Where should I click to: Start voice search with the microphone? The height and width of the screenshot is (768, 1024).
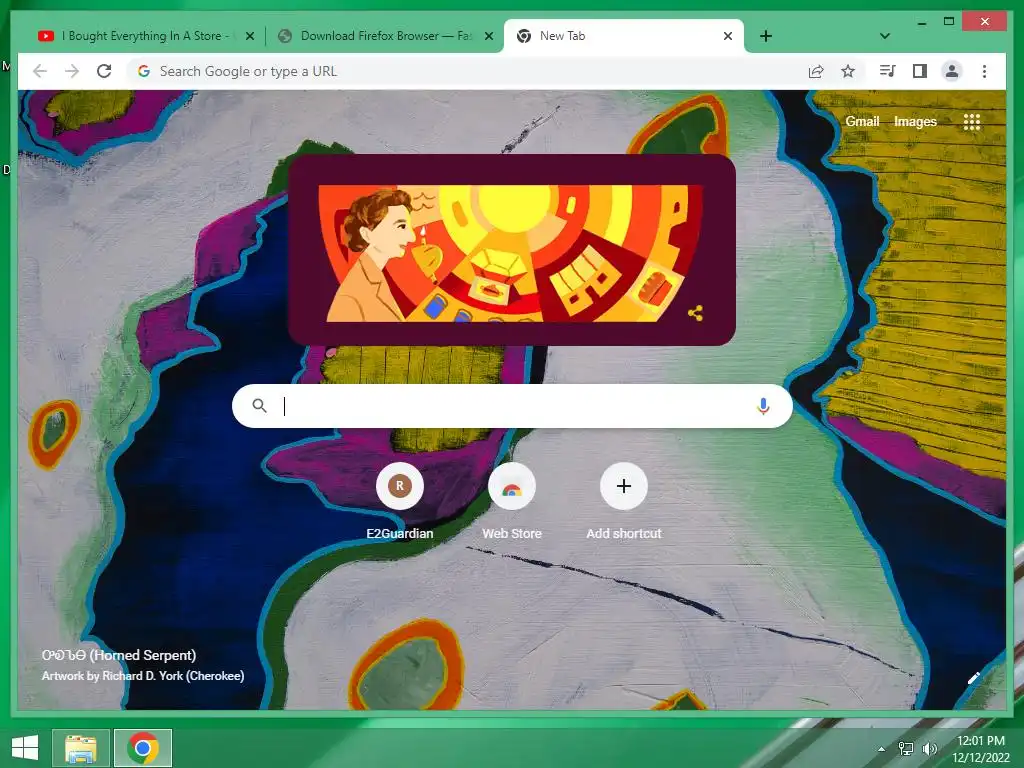[763, 406]
